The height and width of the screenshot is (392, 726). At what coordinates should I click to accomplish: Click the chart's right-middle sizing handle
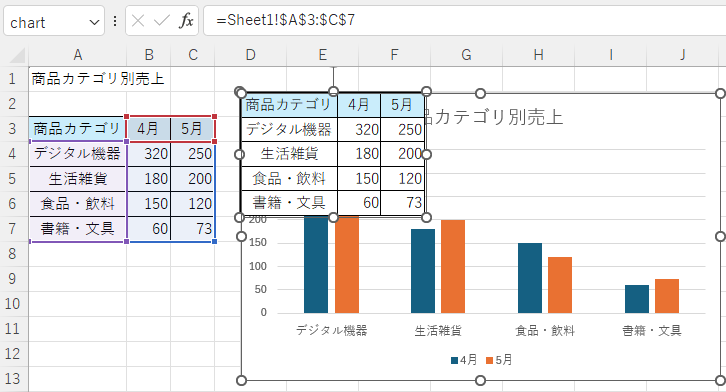[x=720, y=237]
